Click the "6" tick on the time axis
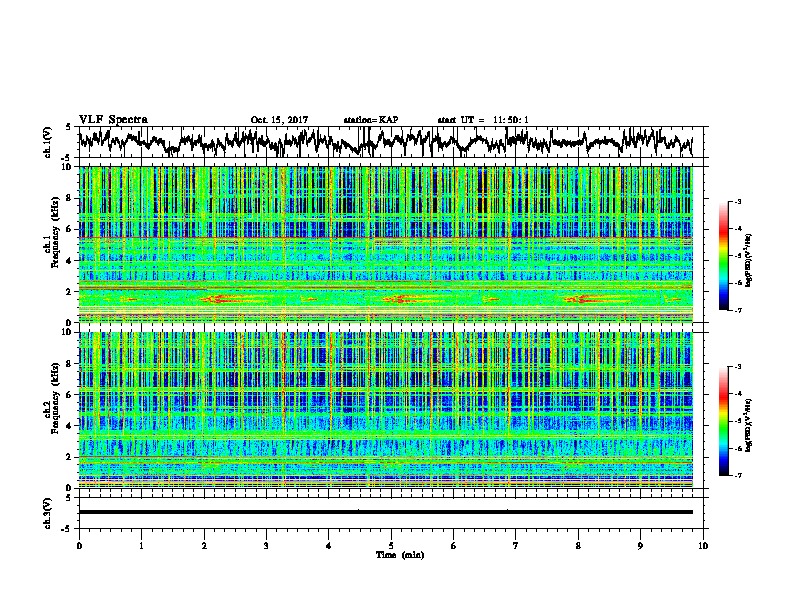This screenshot has width=792, height=612. [x=454, y=546]
